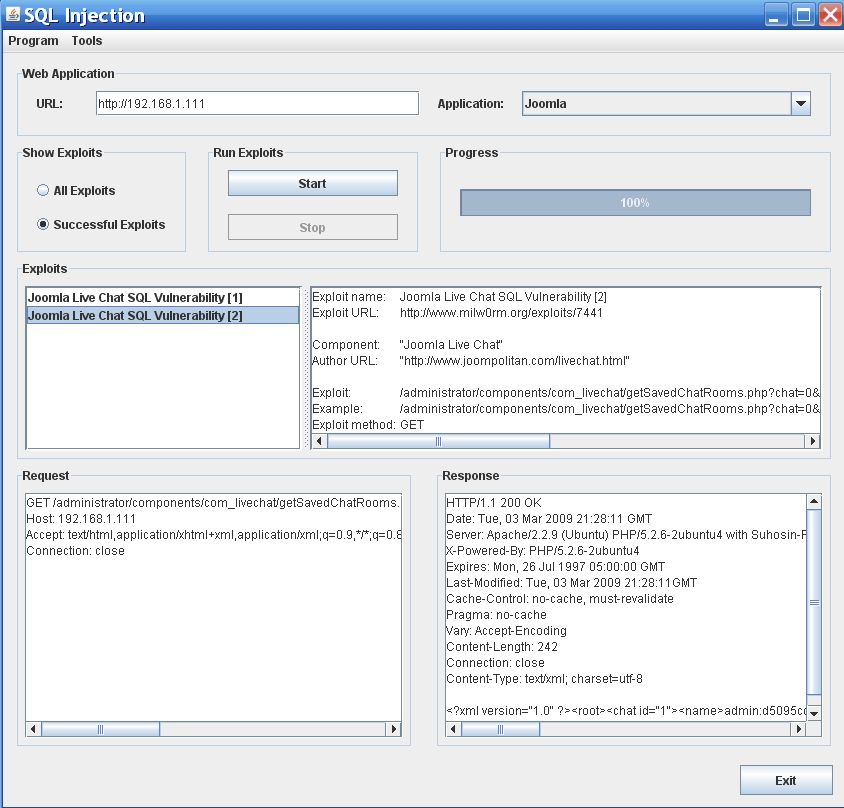Screen dimensions: 844x808
Task: Click the Response vertical scrollbar thumb
Action: pos(814,602)
